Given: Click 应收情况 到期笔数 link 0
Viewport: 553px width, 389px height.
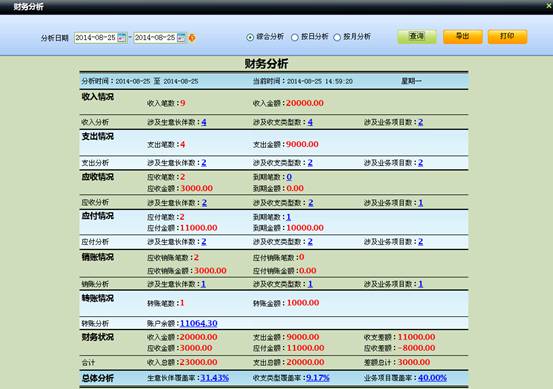Looking at the screenshot, I should (x=289, y=177).
